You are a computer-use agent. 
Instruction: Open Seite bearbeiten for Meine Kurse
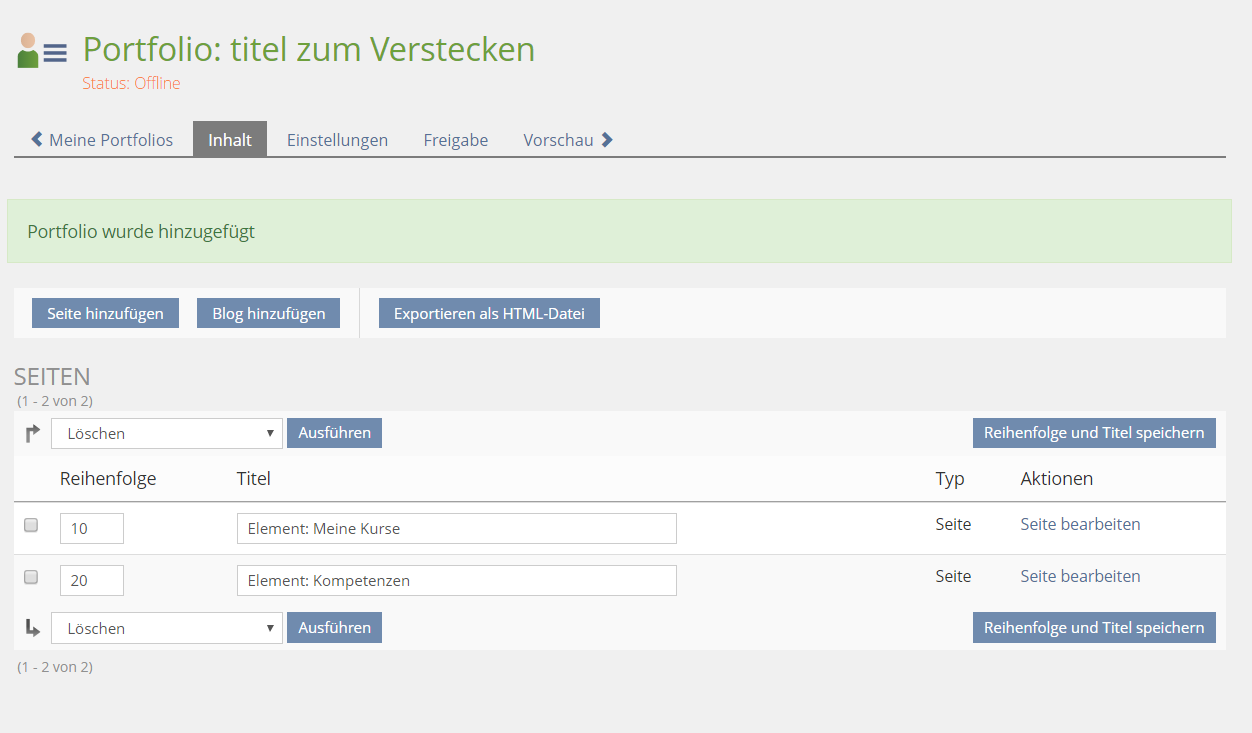(x=1080, y=524)
